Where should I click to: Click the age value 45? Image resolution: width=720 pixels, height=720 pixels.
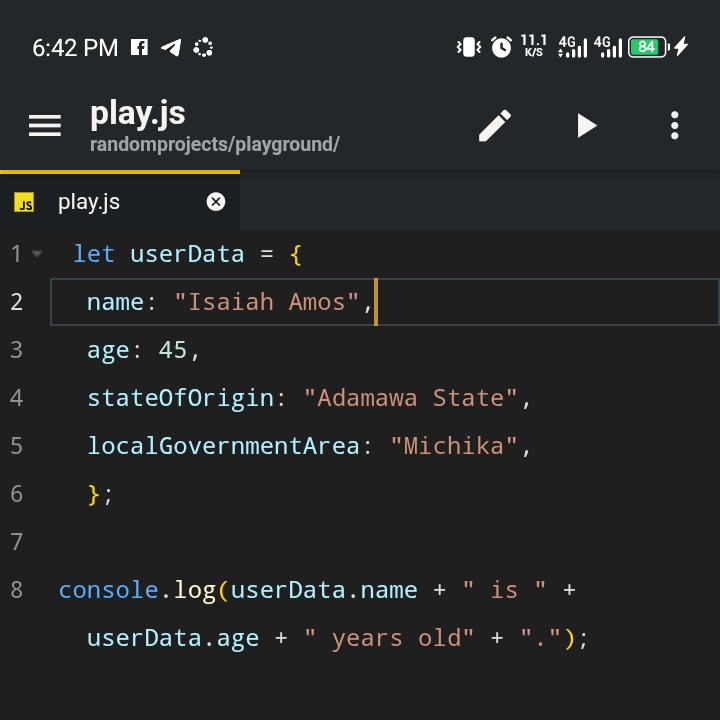173,350
